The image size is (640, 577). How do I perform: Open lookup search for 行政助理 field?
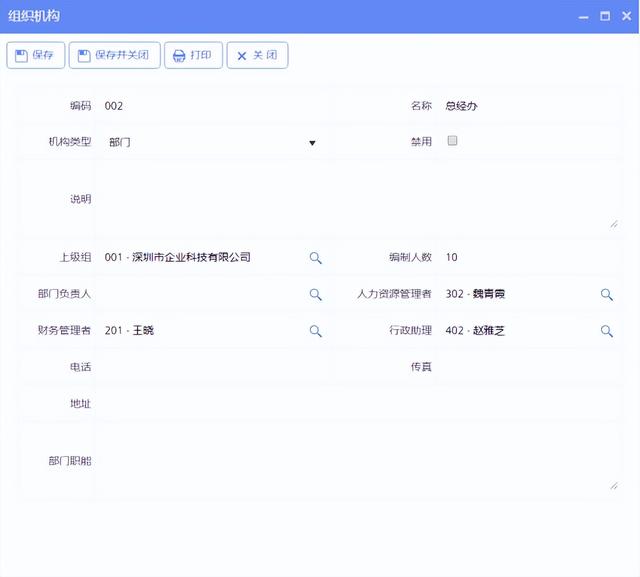(x=607, y=331)
